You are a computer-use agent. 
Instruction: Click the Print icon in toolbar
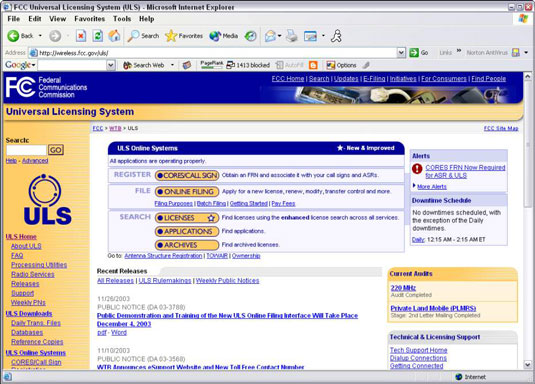(292, 36)
